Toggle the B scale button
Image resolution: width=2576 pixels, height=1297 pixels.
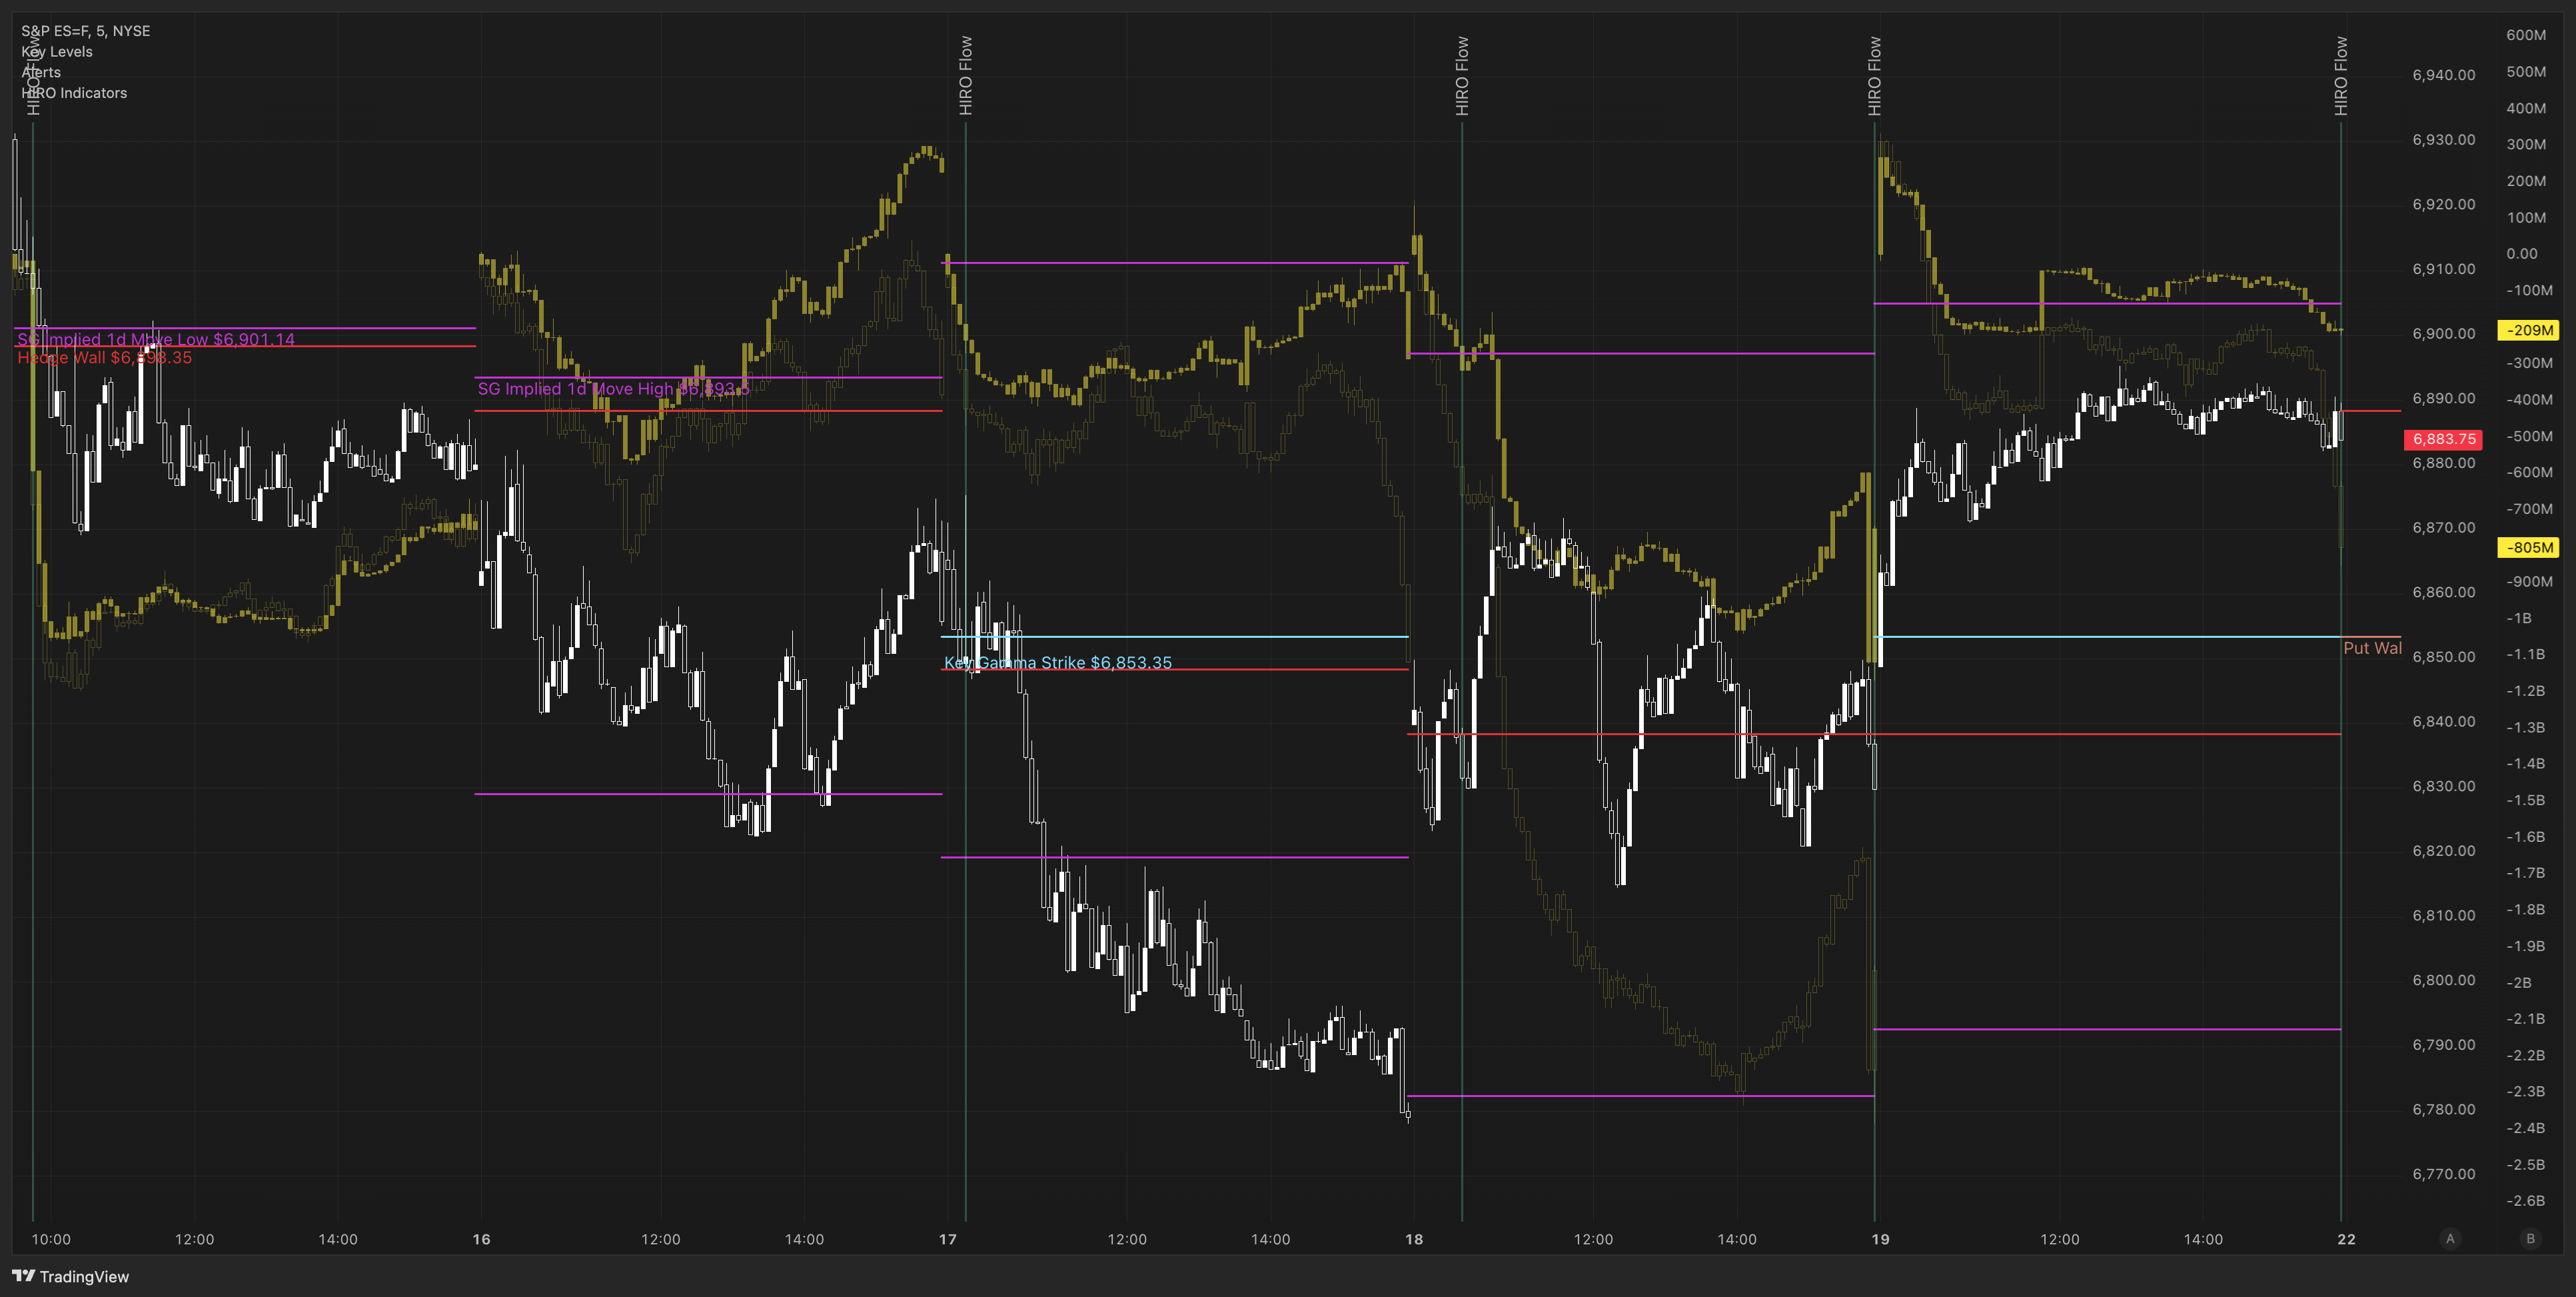[2530, 1239]
